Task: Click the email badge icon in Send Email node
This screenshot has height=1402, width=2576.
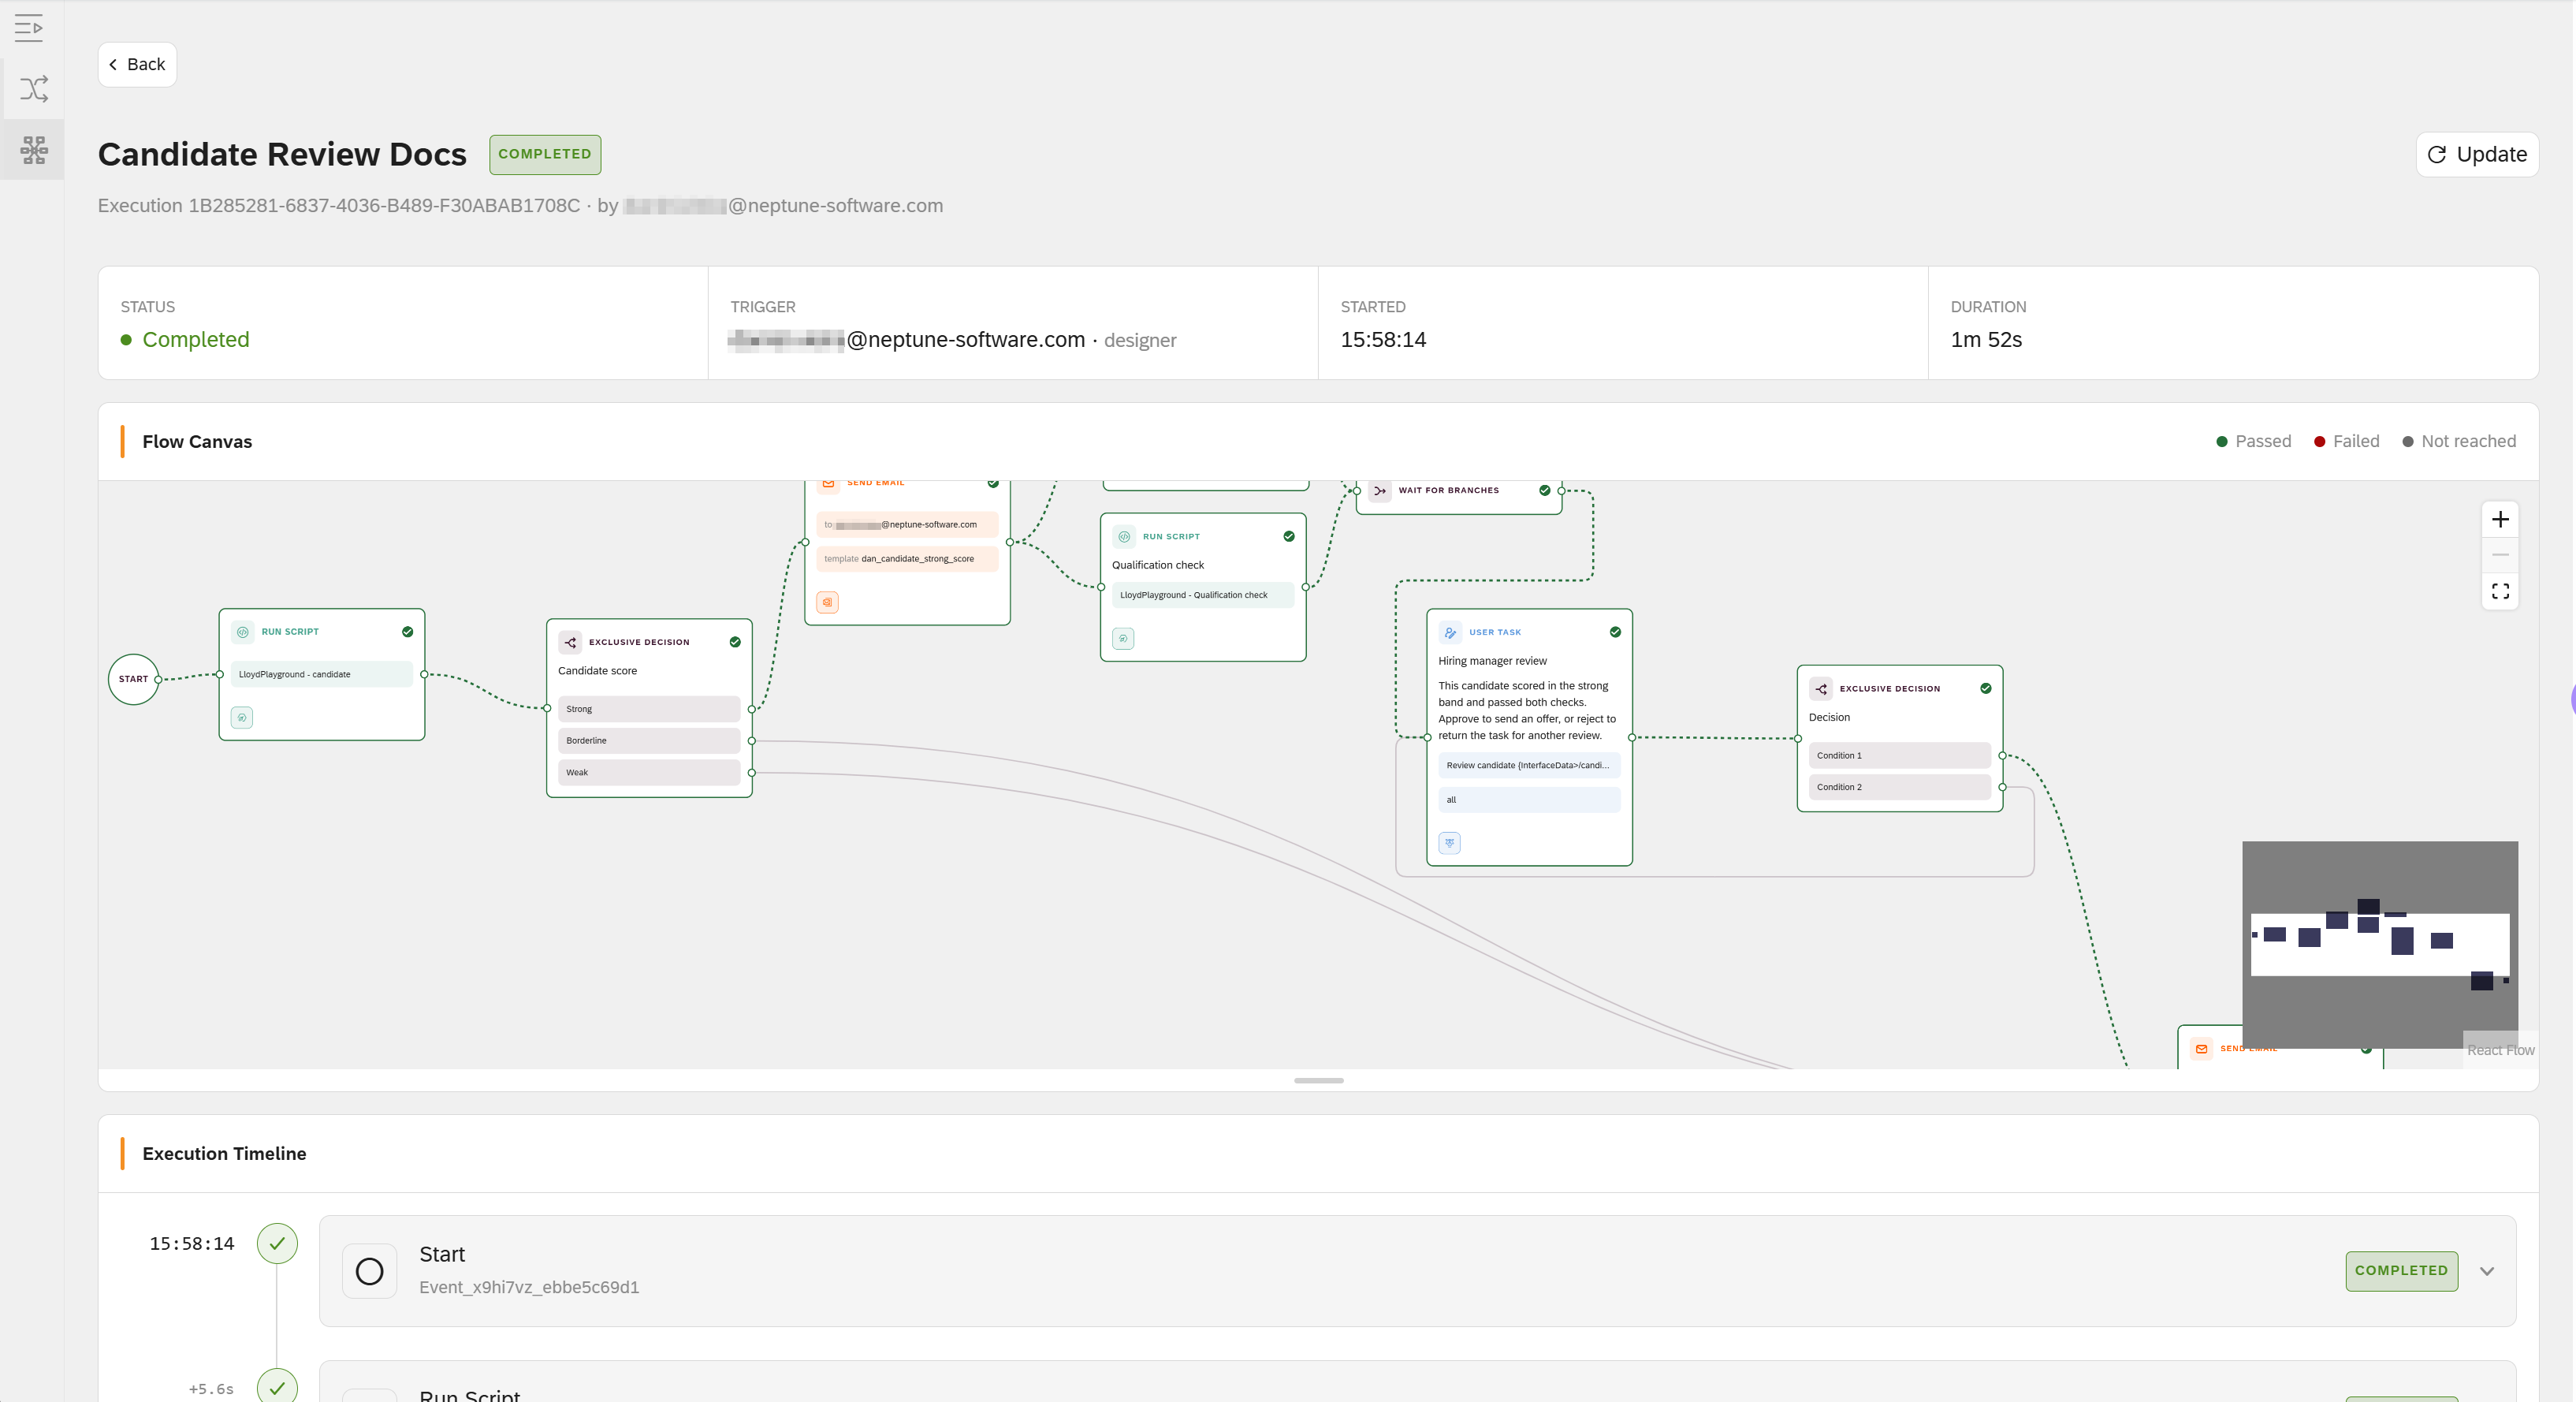Action: tap(827, 602)
